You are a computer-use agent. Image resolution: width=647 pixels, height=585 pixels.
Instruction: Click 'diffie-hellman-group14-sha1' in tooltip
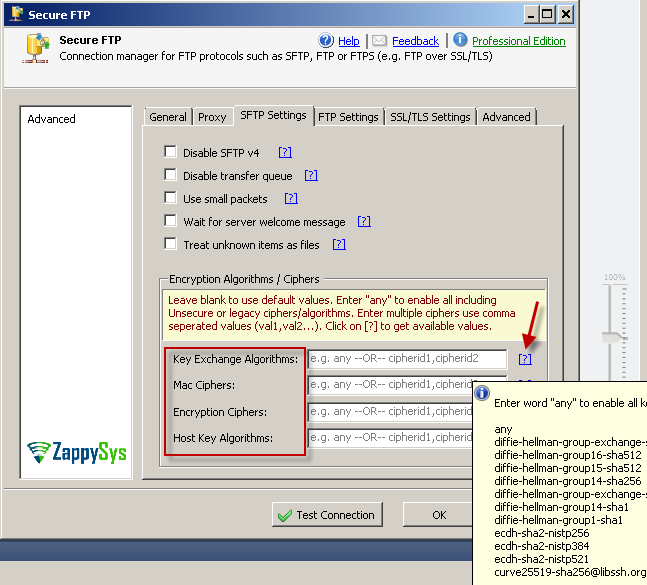(562, 507)
